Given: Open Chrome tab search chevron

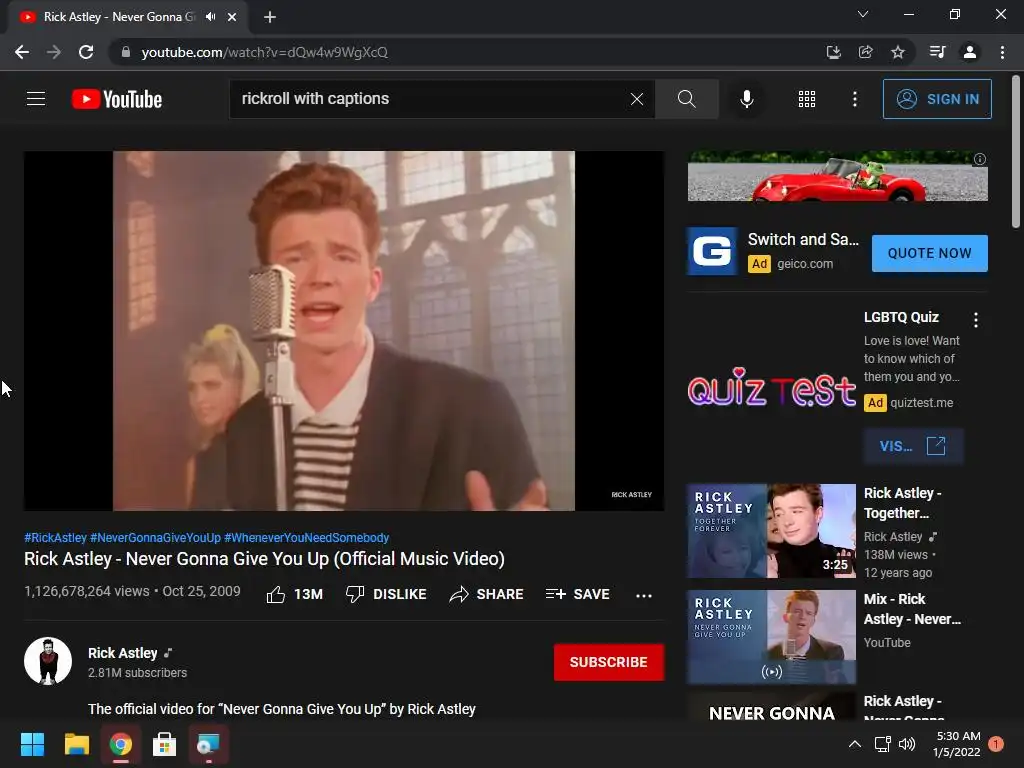Looking at the screenshot, I should pyautogui.click(x=863, y=14).
